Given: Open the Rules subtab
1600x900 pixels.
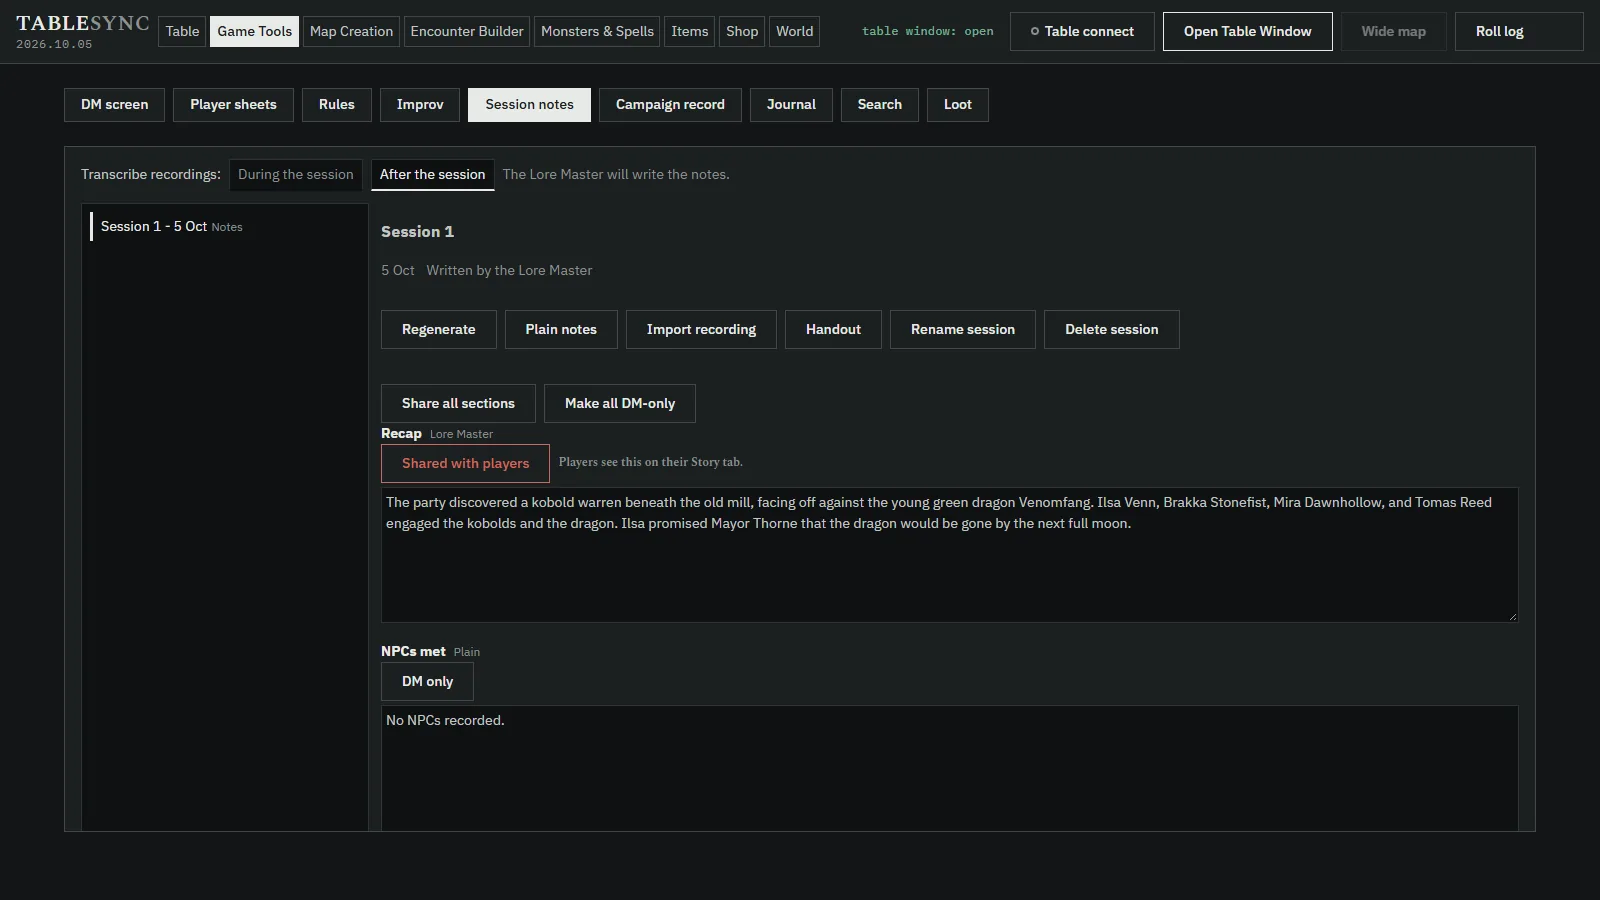Looking at the screenshot, I should point(336,105).
